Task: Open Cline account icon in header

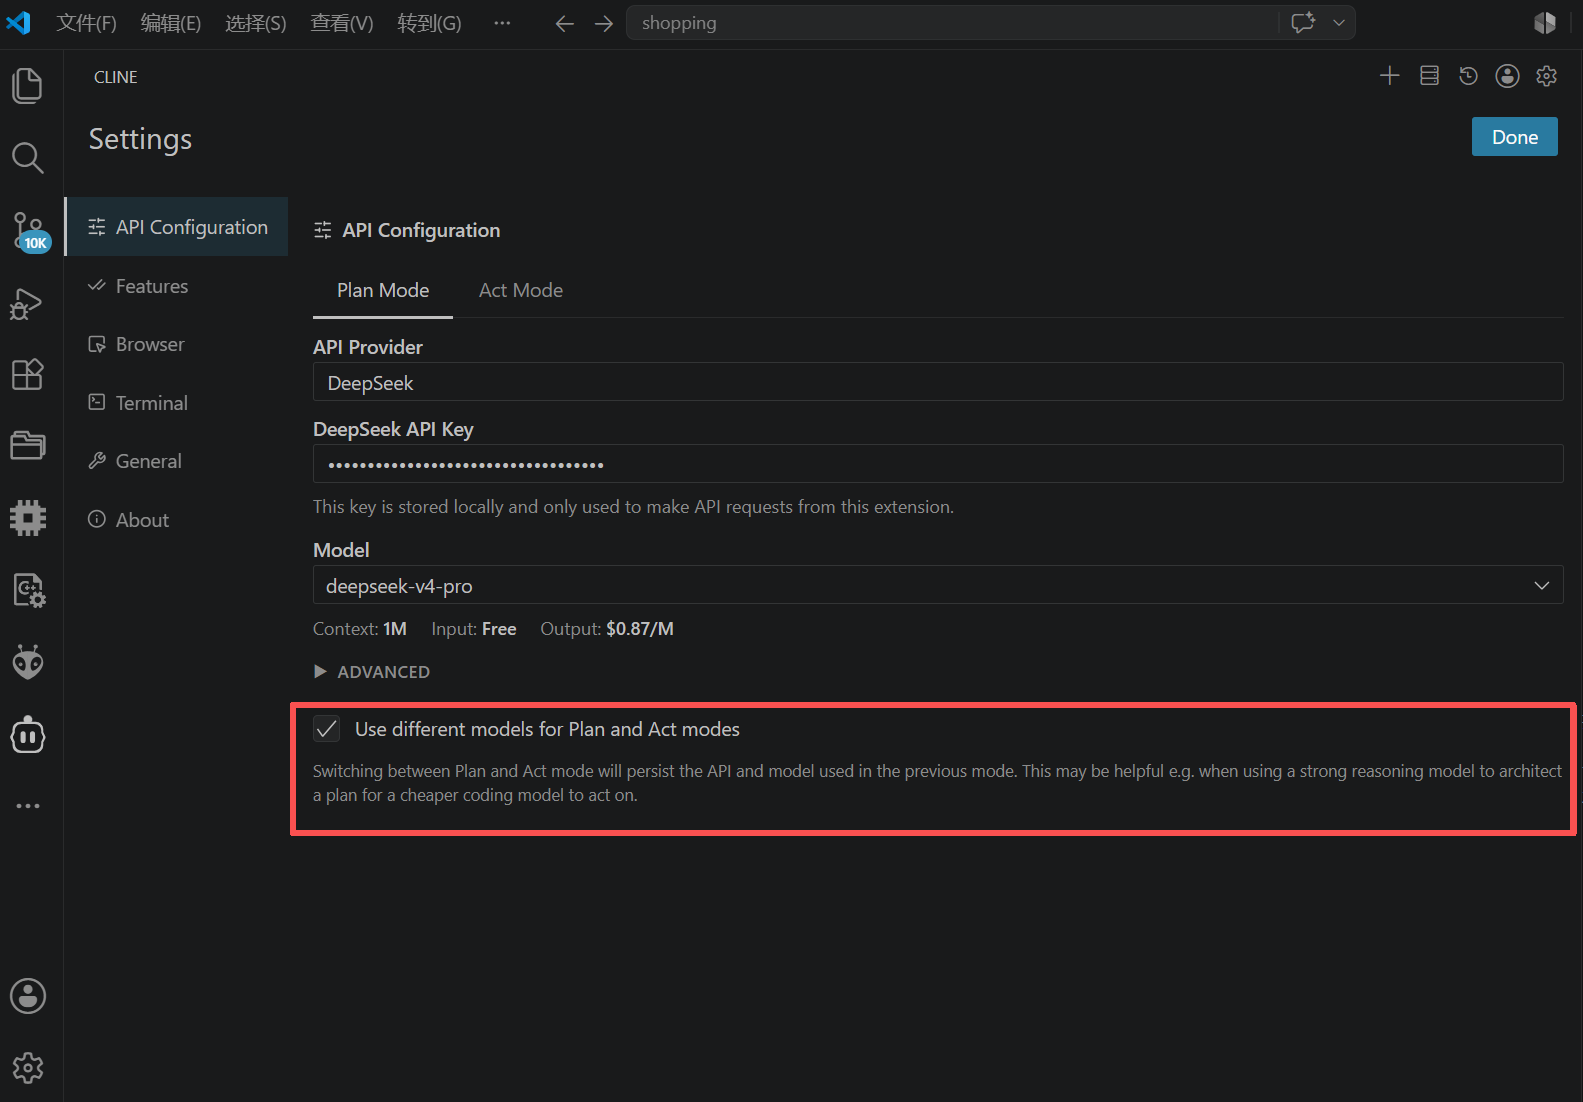Action: (x=1507, y=76)
